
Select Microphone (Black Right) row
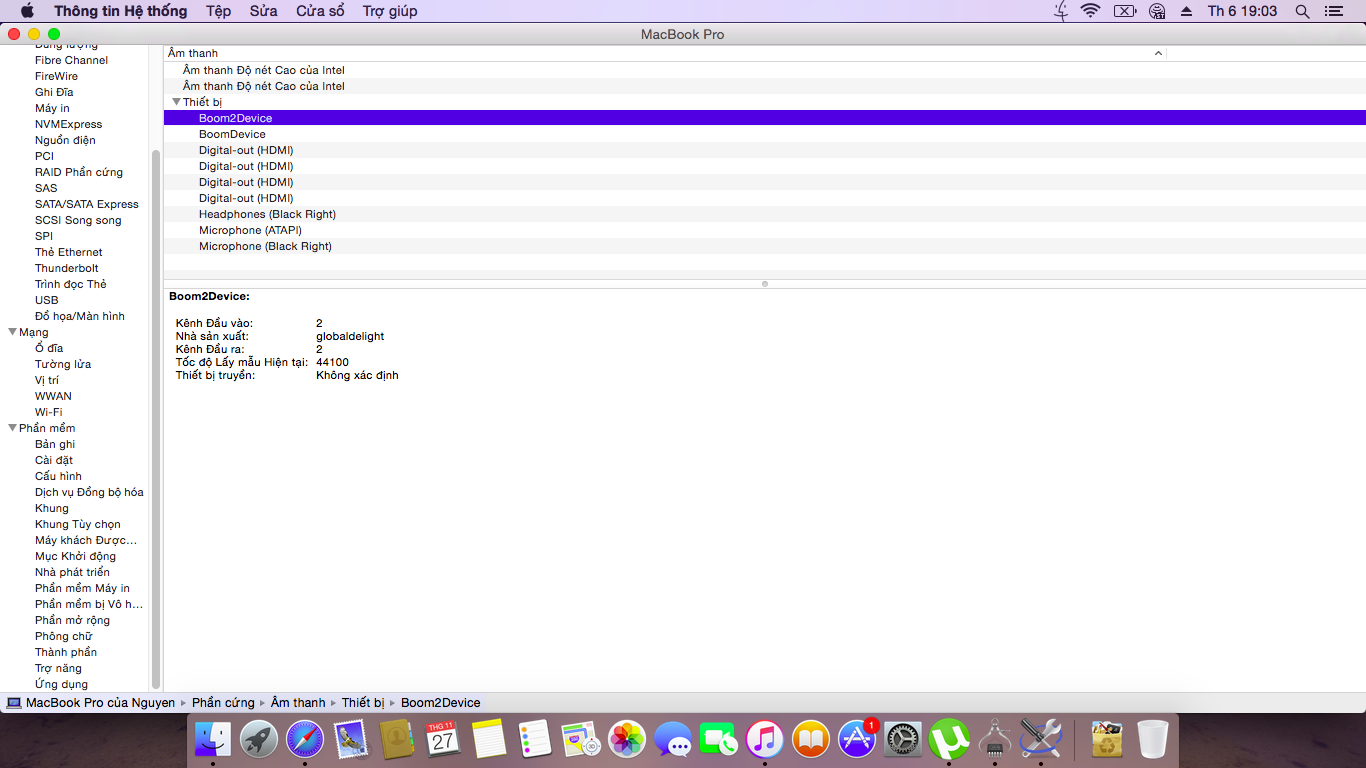point(765,246)
